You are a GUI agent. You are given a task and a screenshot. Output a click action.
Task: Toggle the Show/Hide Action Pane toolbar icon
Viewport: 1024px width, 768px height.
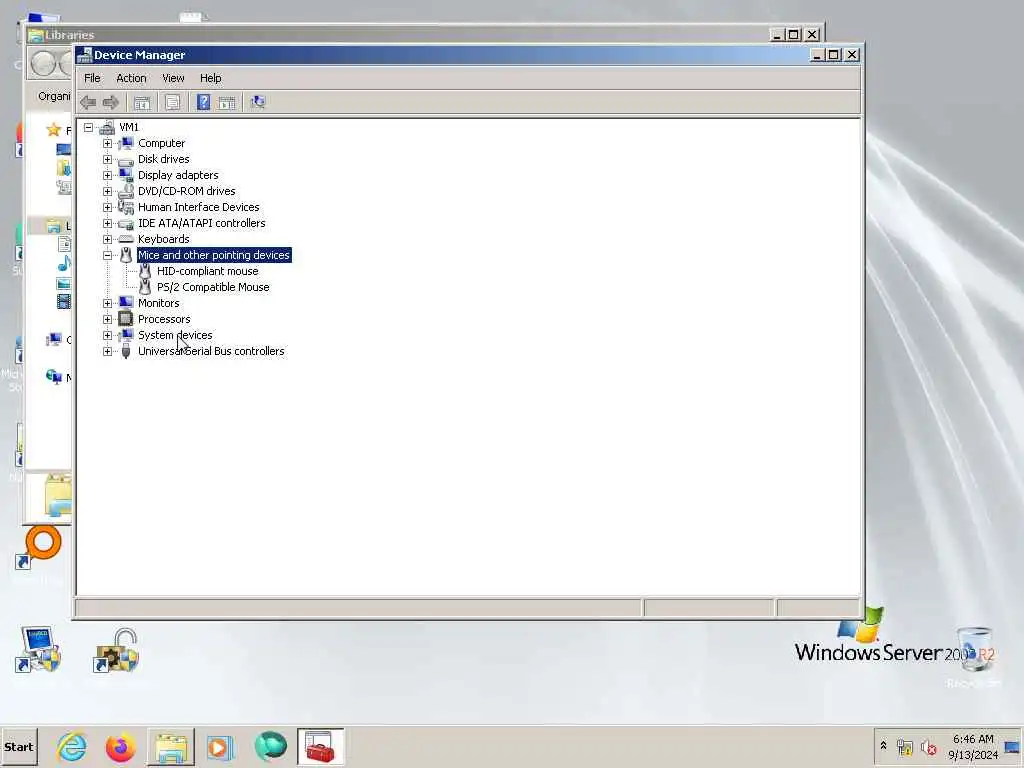point(227,102)
